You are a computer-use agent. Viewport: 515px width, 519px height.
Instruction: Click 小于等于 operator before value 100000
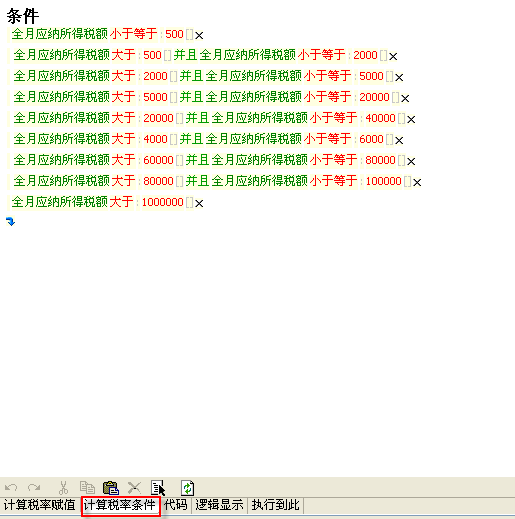[x=333, y=181]
